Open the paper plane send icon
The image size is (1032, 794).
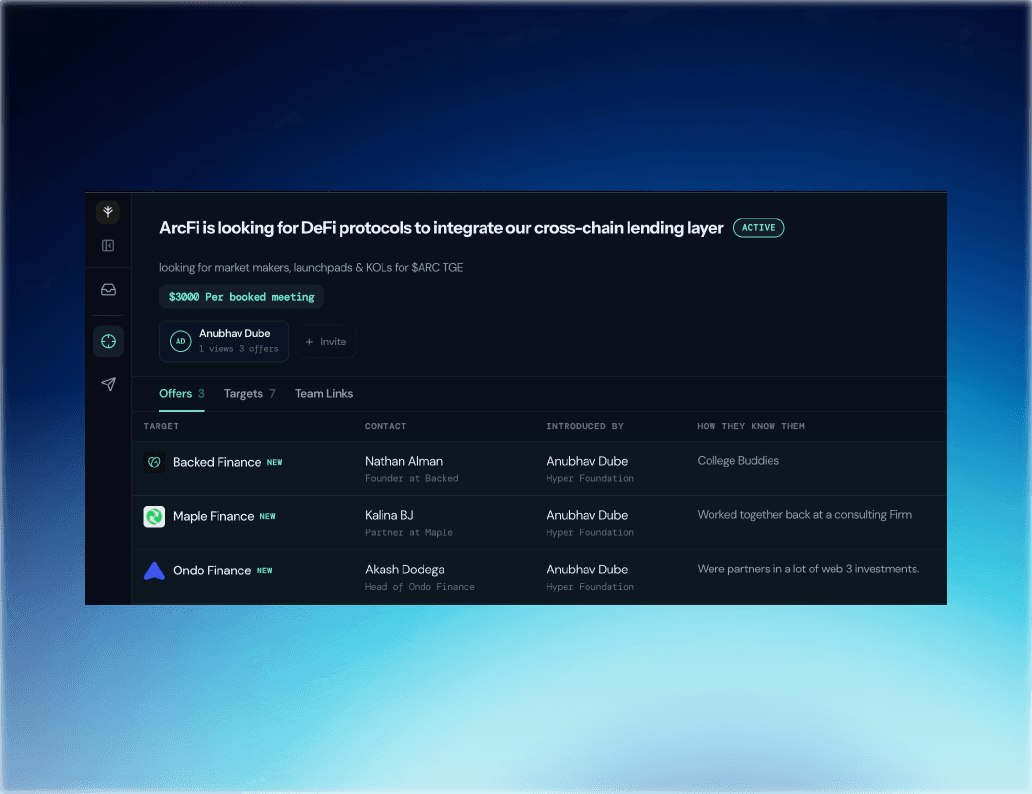tap(108, 384)
